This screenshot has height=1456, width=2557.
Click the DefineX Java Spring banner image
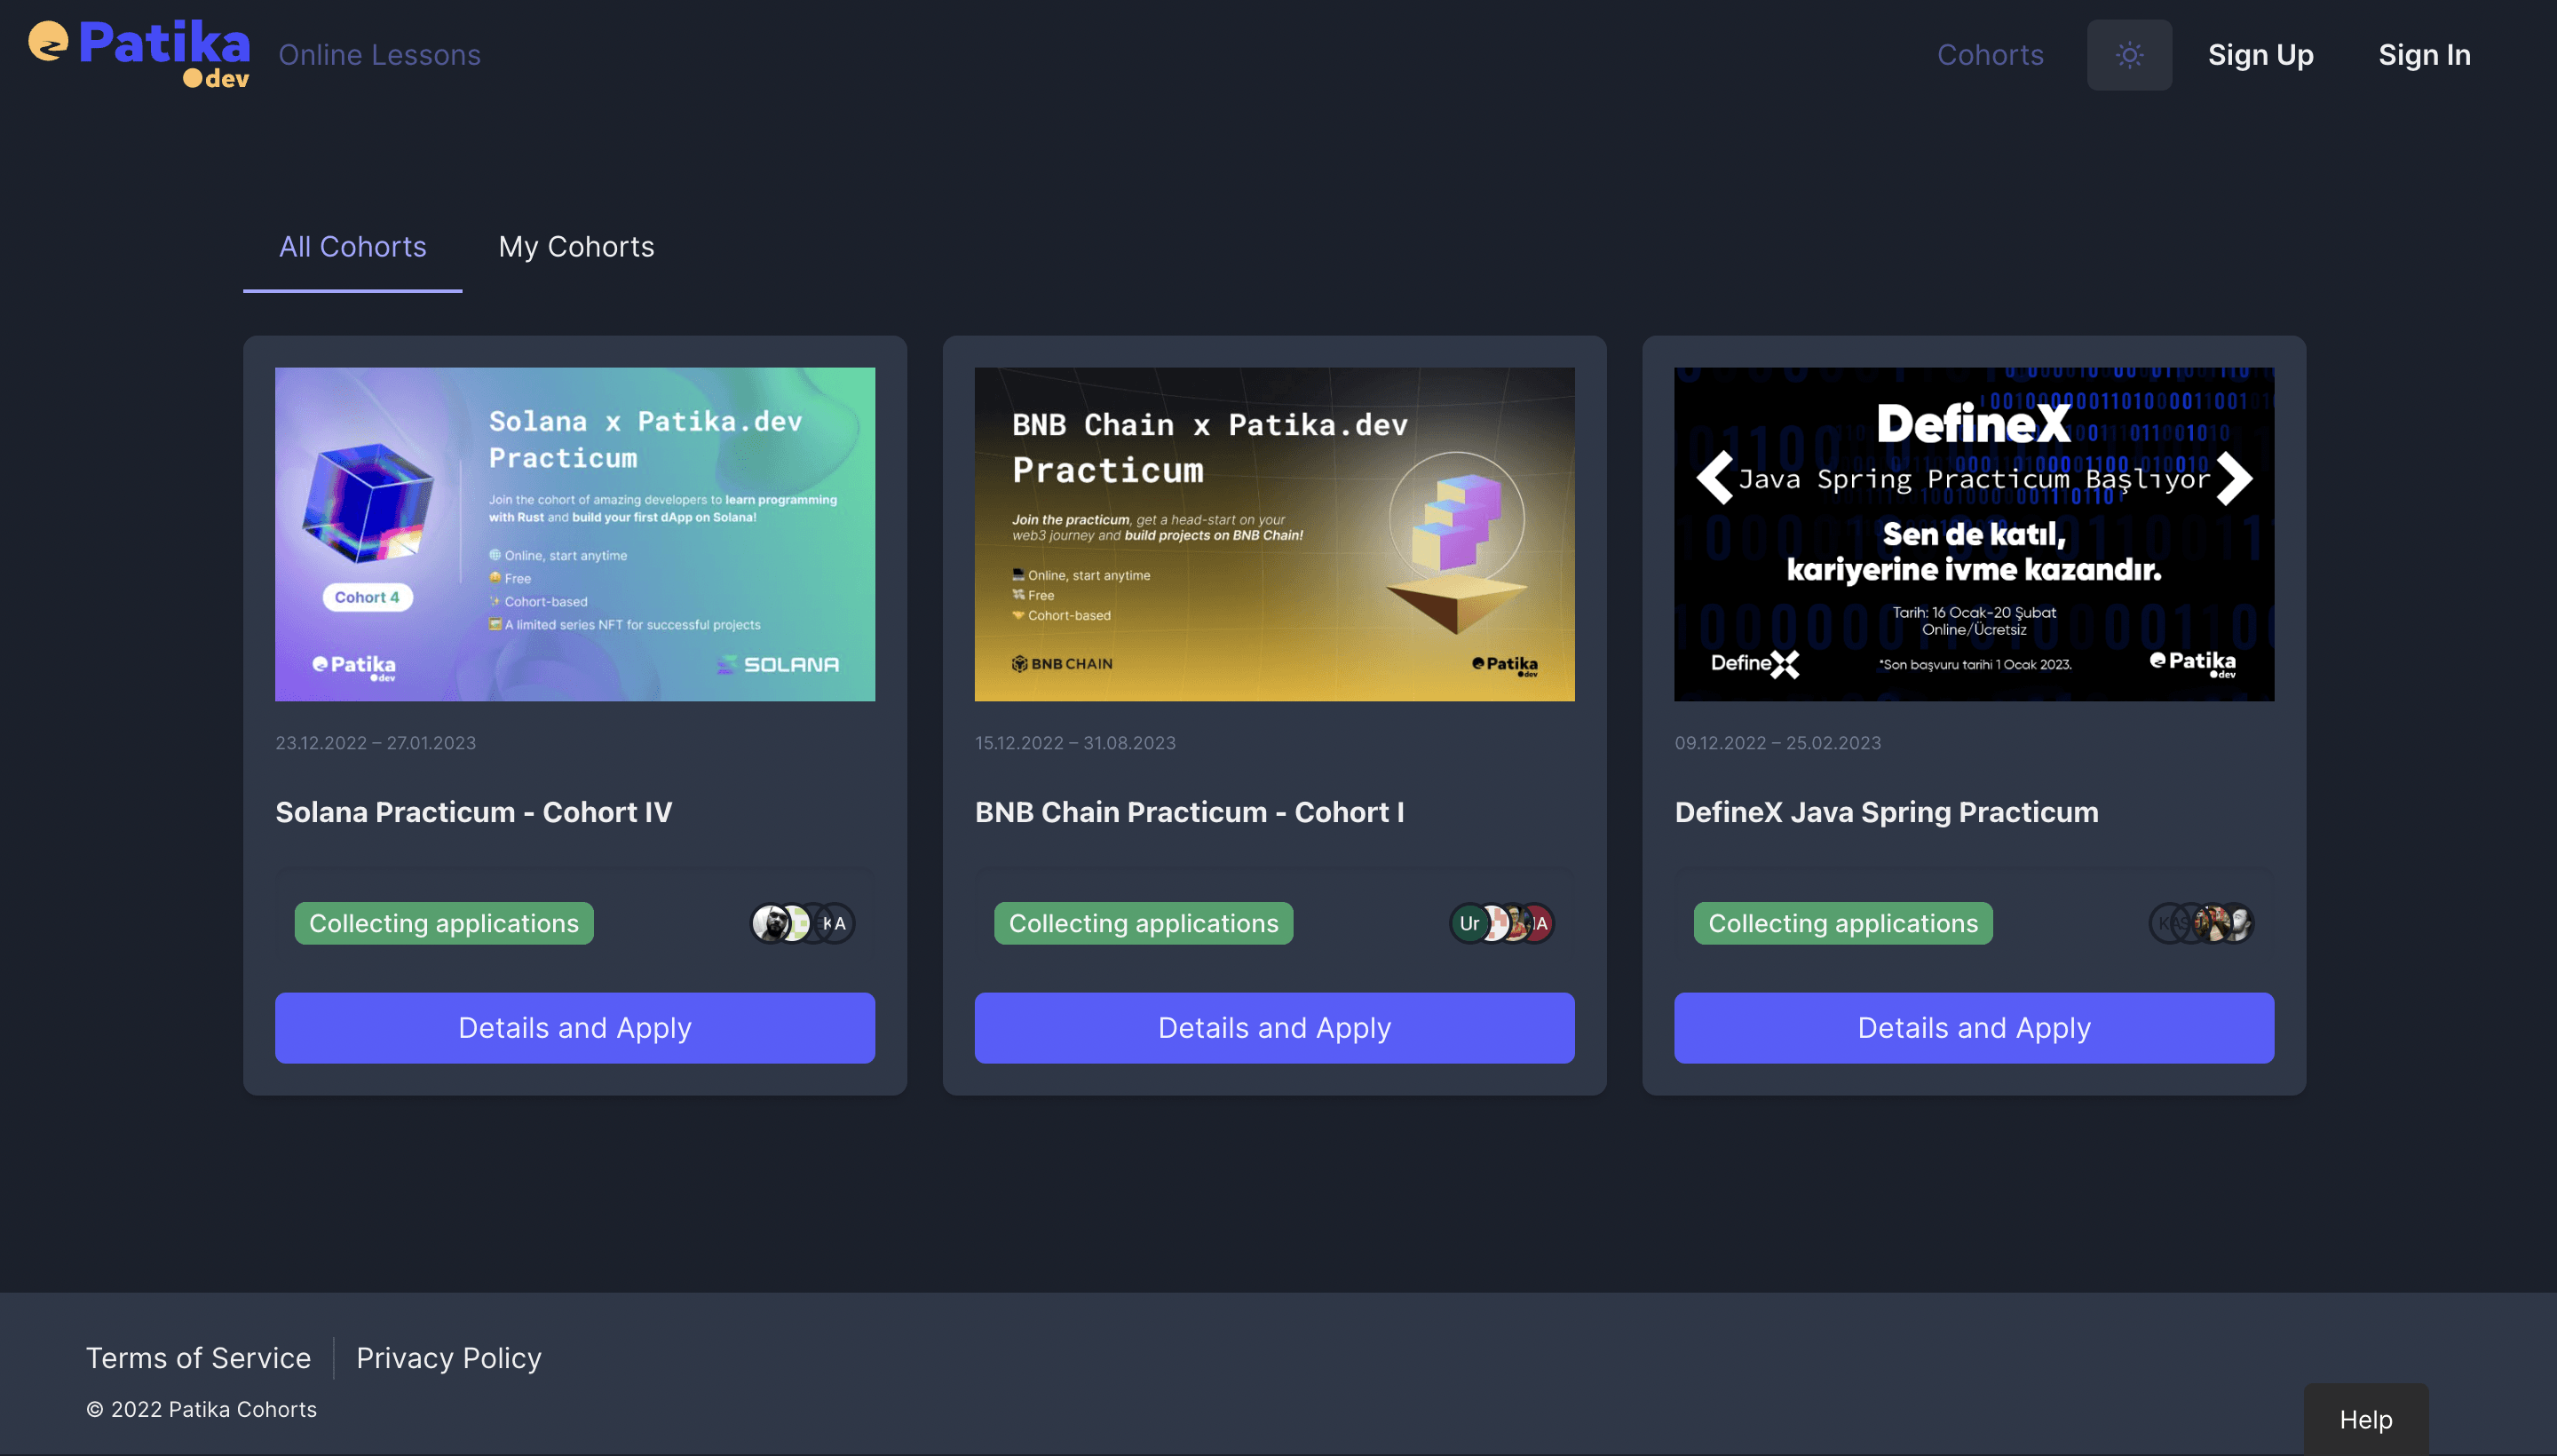click(x=1973, y=533)
